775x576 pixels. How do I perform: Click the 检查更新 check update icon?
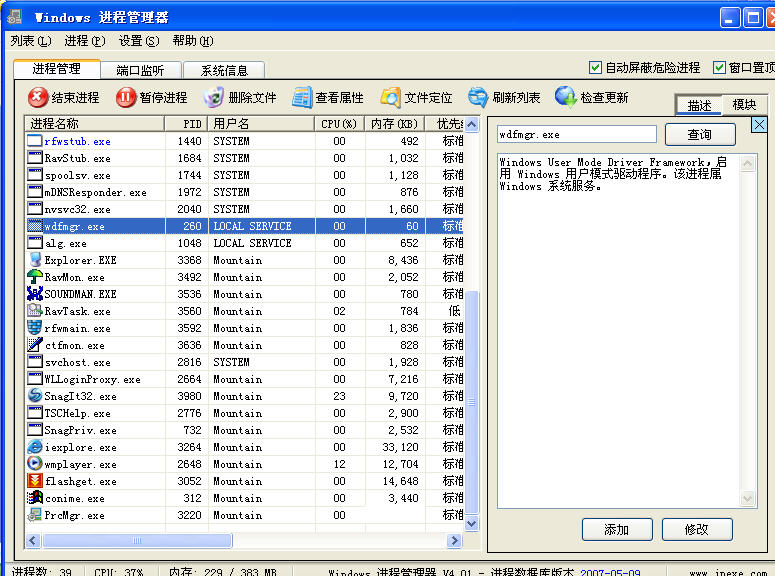(565, 97)
